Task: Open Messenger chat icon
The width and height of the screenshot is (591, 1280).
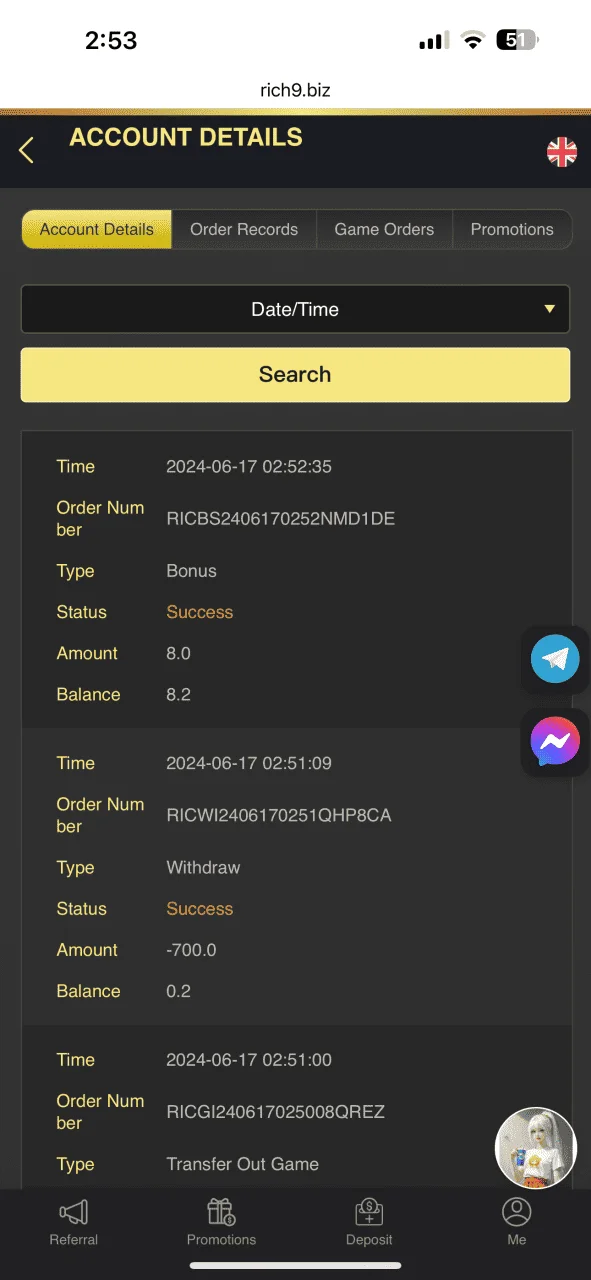Action: pos(555,741)
